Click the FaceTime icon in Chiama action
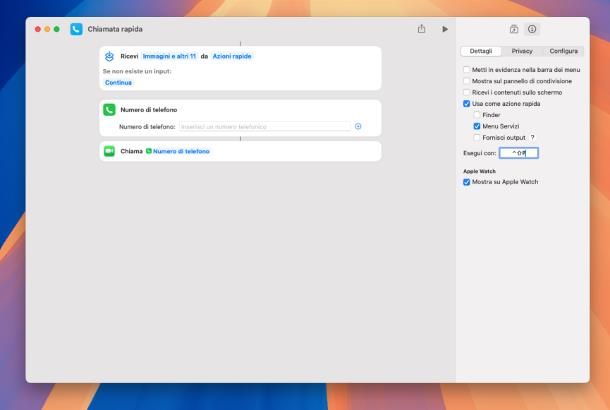The height and width of the screenshot is (410, 610). [109, 151]
